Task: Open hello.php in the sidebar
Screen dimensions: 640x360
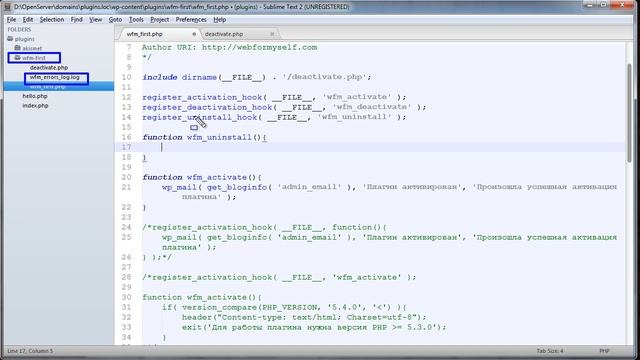Action: pyautogui.click(x=35, y=96)
